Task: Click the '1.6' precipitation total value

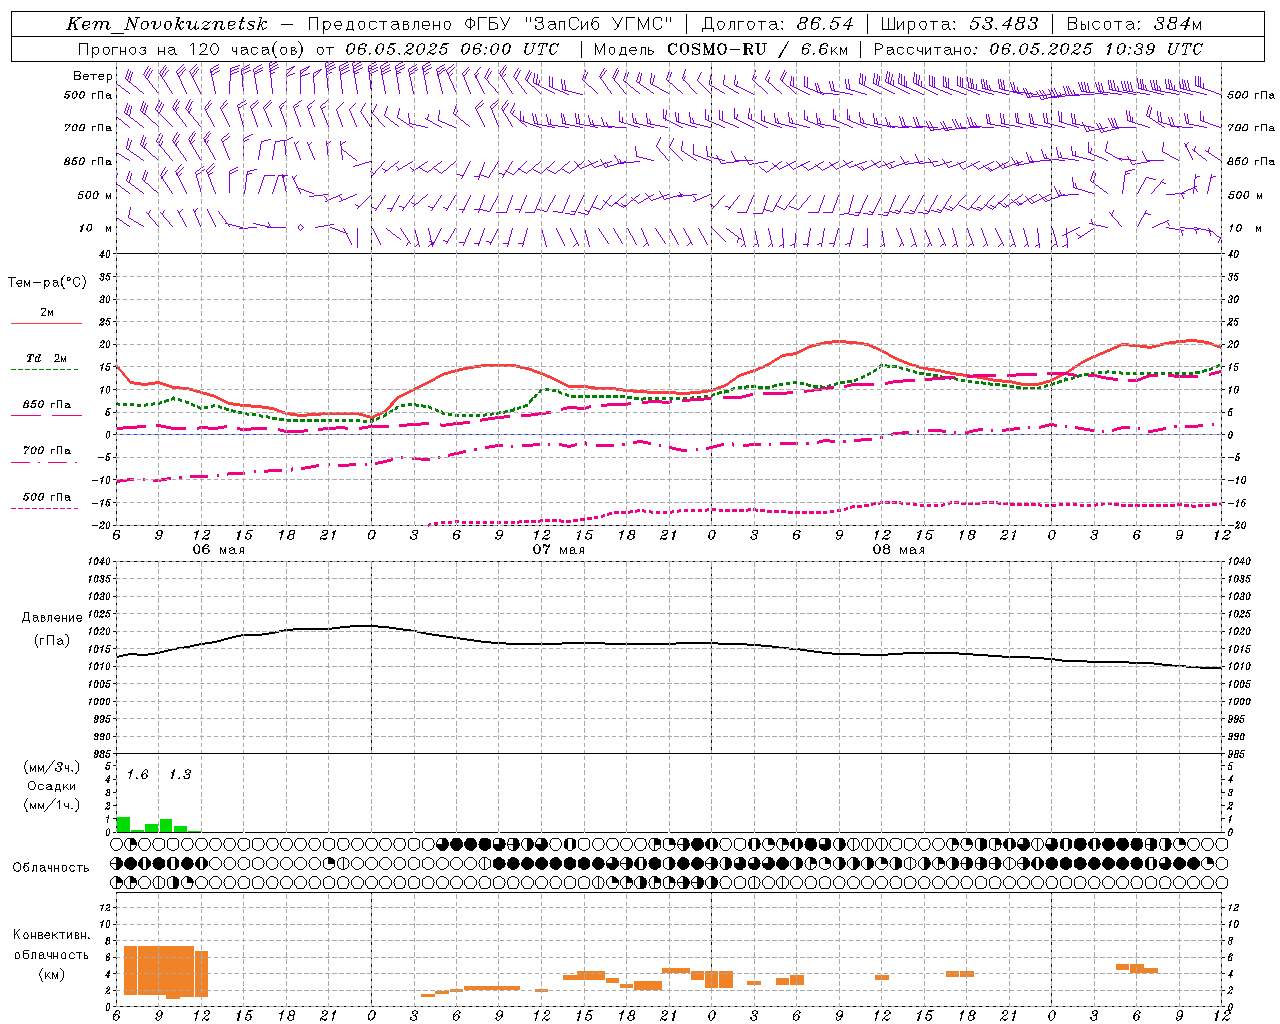Action: click(x=137, y=775)
